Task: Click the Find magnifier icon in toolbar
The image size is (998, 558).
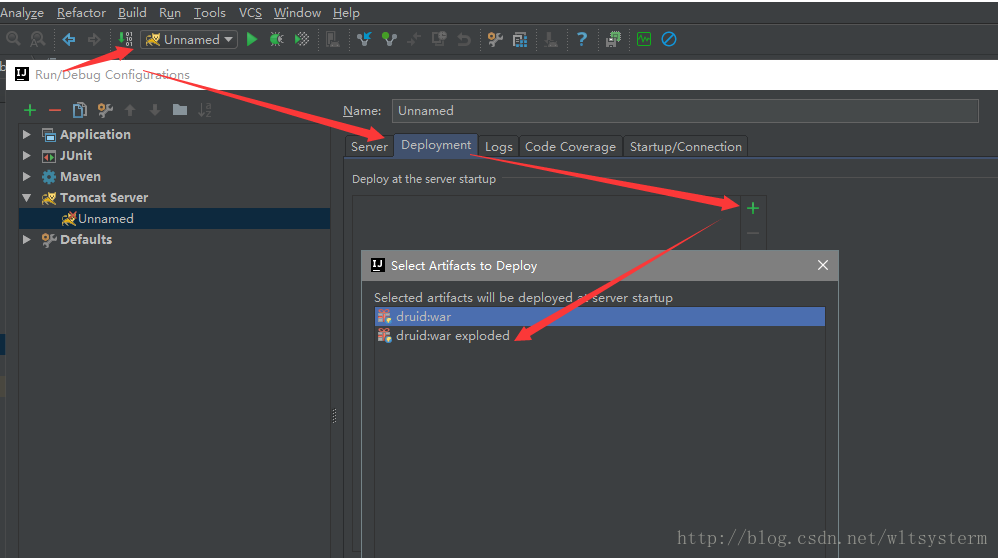Action: click(13, 39)
